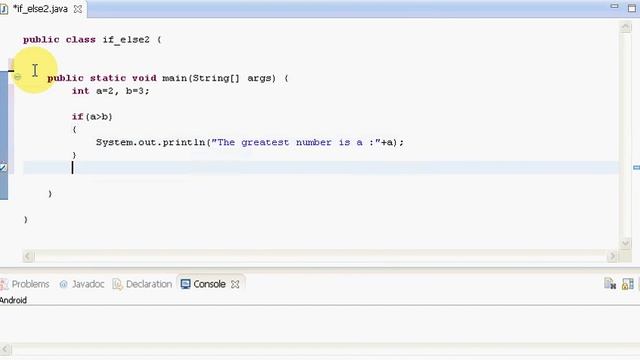The height and width of the screenshot is (360, 640).
Task: Switch to the if_else2.java editor tab
Action: [40, 9]
